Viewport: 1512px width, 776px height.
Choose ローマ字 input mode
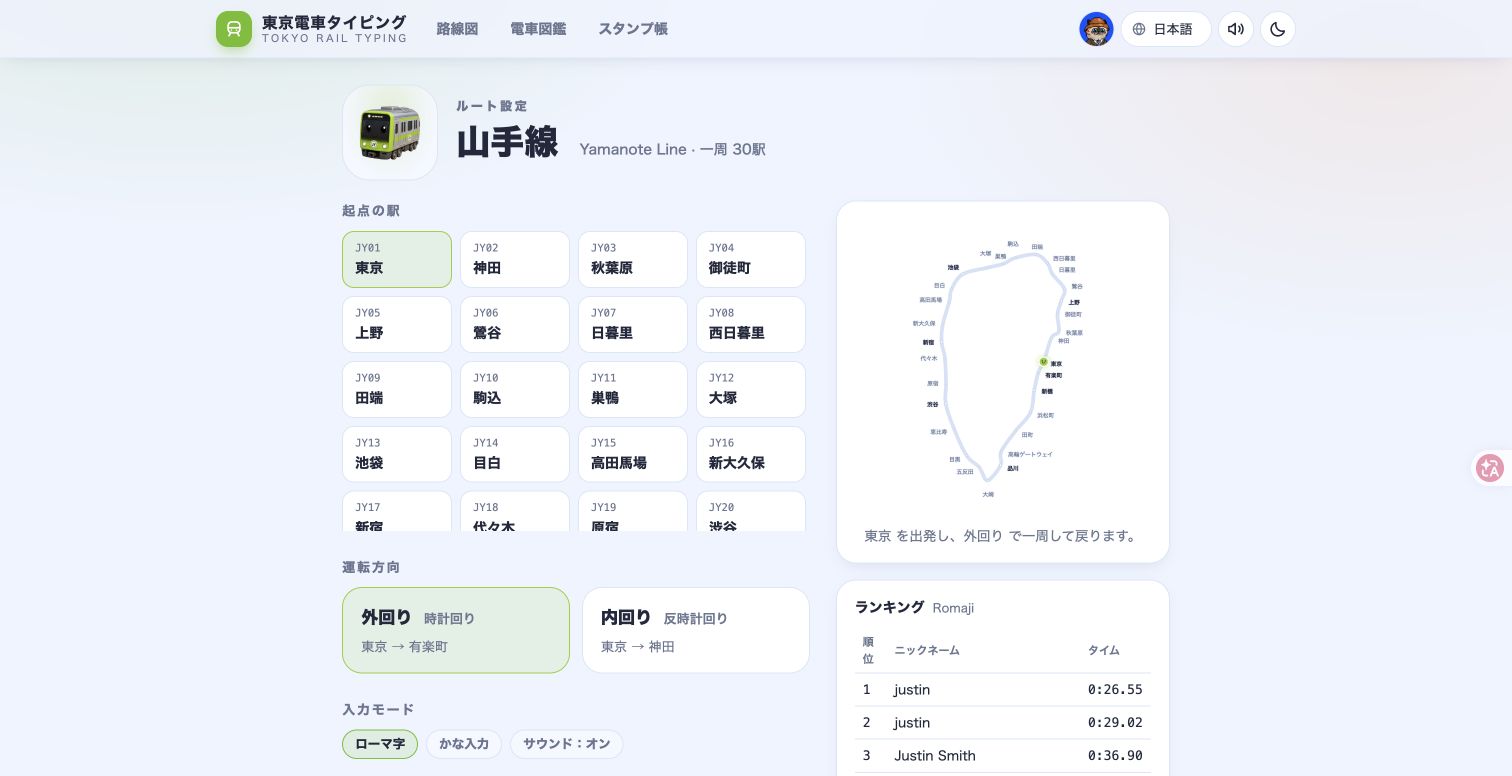[x=380, y=744]
